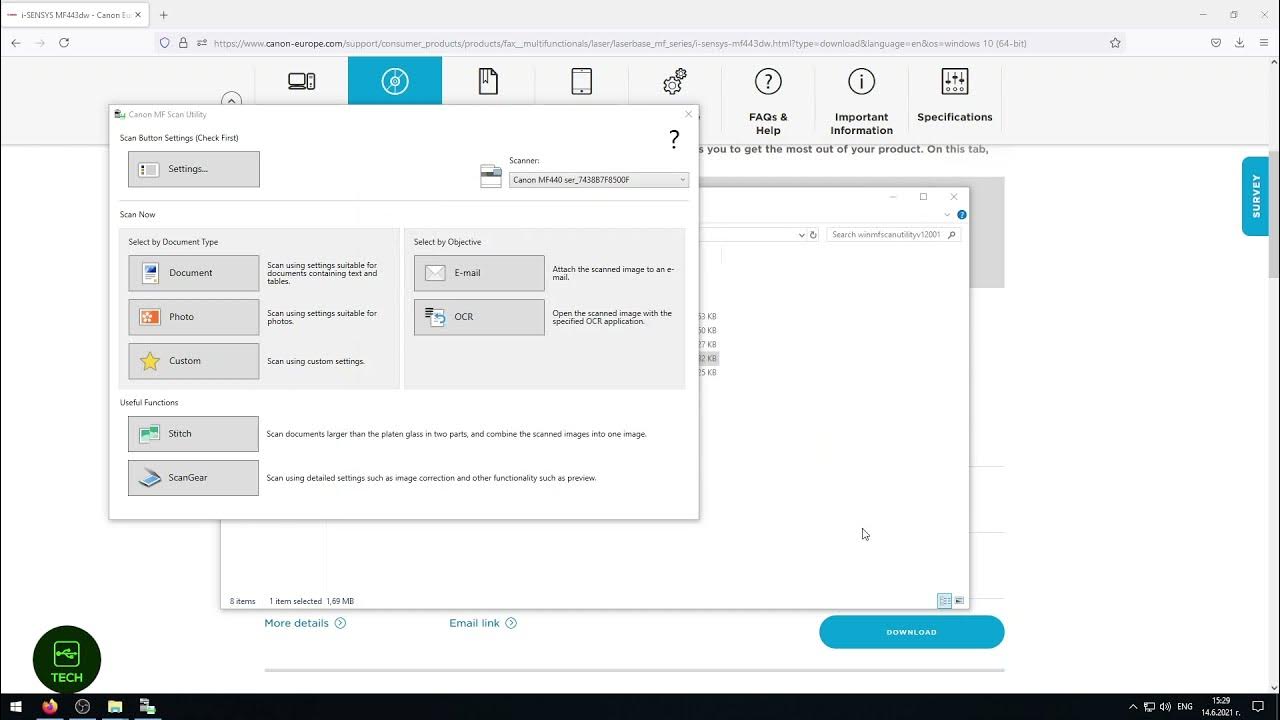Click the browser Back arrow
The height and width of the screenshot is (720, 1280).
(x=15, y=43)
